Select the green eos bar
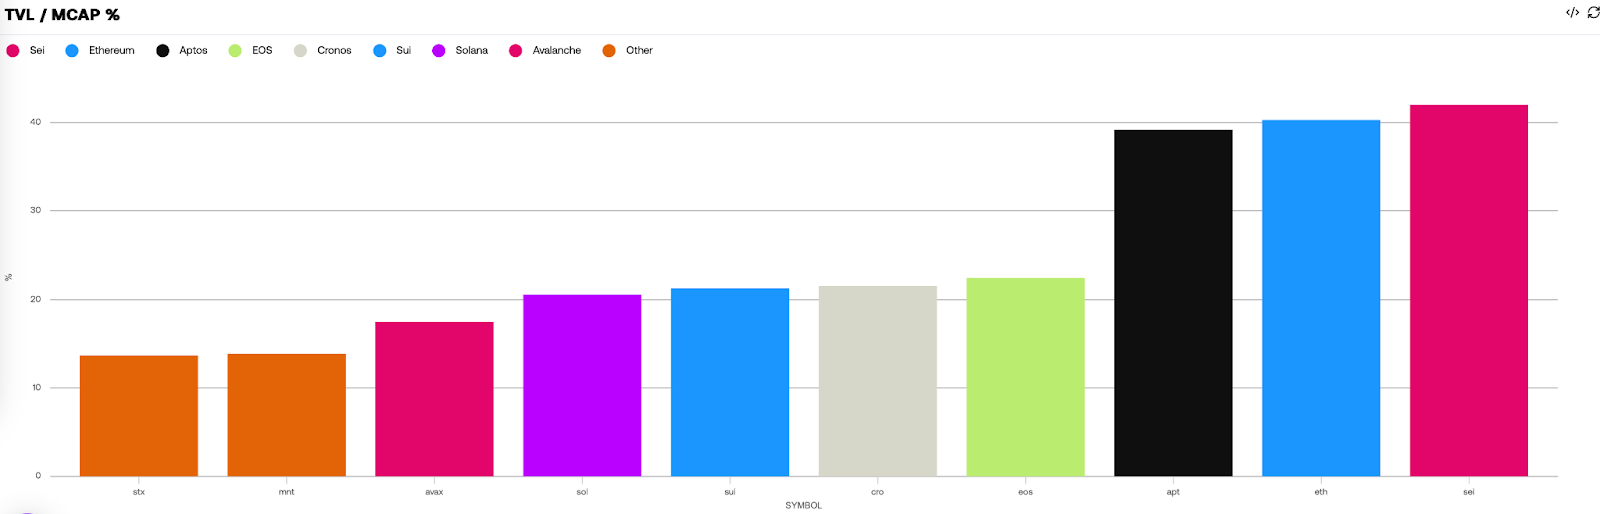Image resolution: width=1600 pixels, height=514 pixels. (1025, 377)
